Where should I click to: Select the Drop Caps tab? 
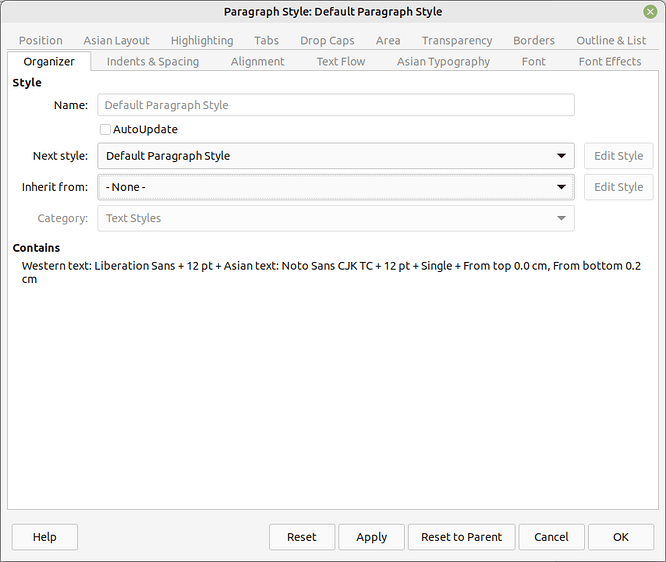click(x=327, y=40)
